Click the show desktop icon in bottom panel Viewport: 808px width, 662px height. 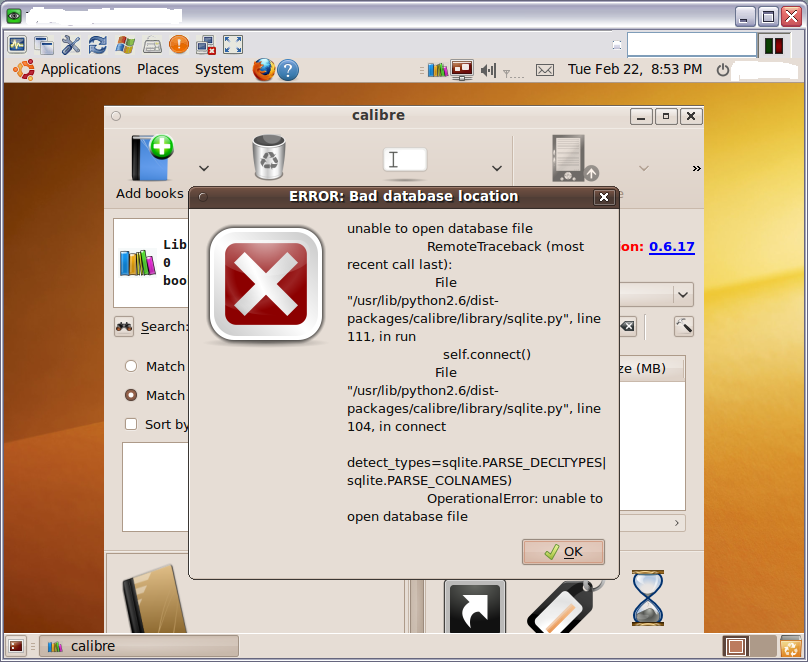[16, 646]
